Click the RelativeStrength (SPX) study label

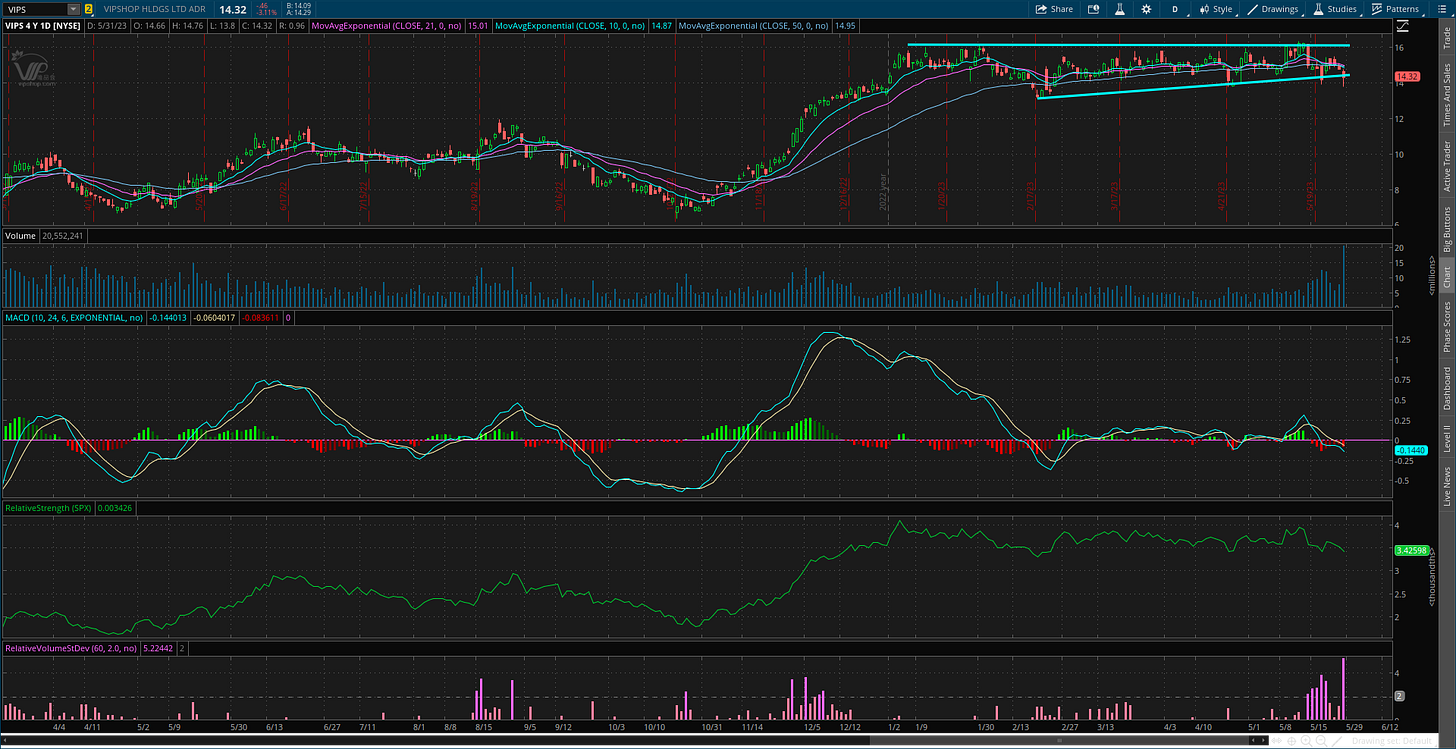point(48,508)
